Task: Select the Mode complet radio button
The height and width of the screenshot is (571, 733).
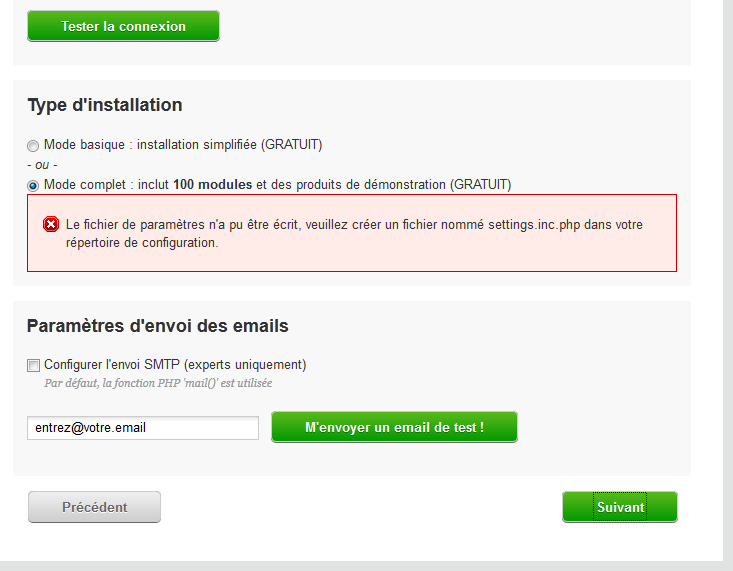Action: [33, 185]
